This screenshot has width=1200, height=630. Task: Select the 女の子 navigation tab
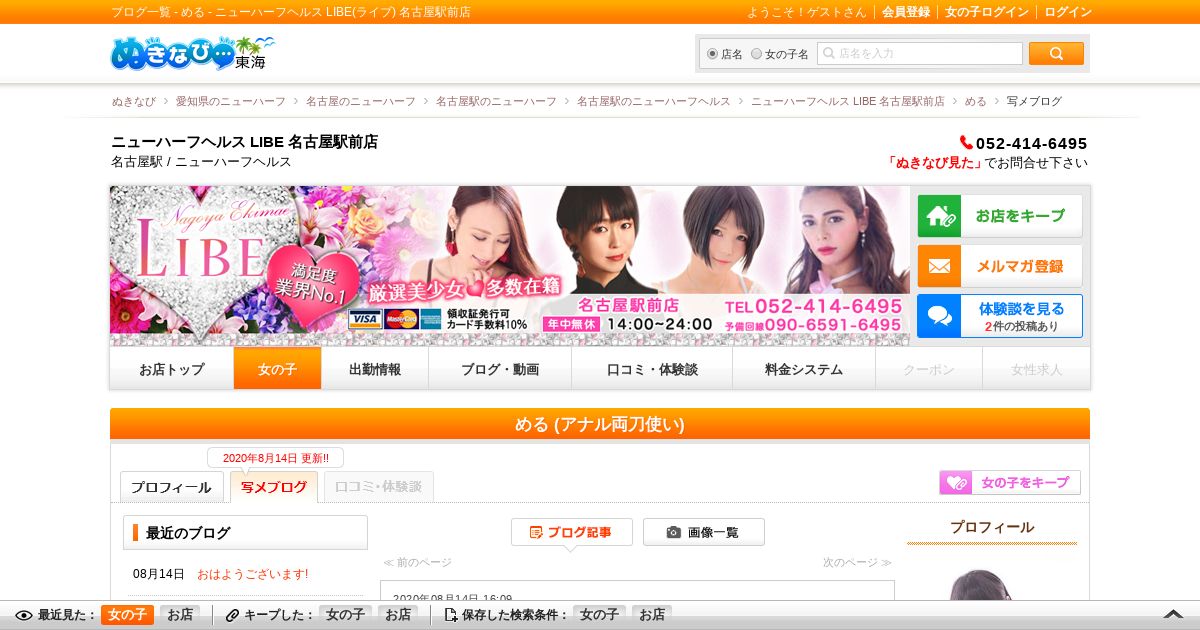[278, 369]
